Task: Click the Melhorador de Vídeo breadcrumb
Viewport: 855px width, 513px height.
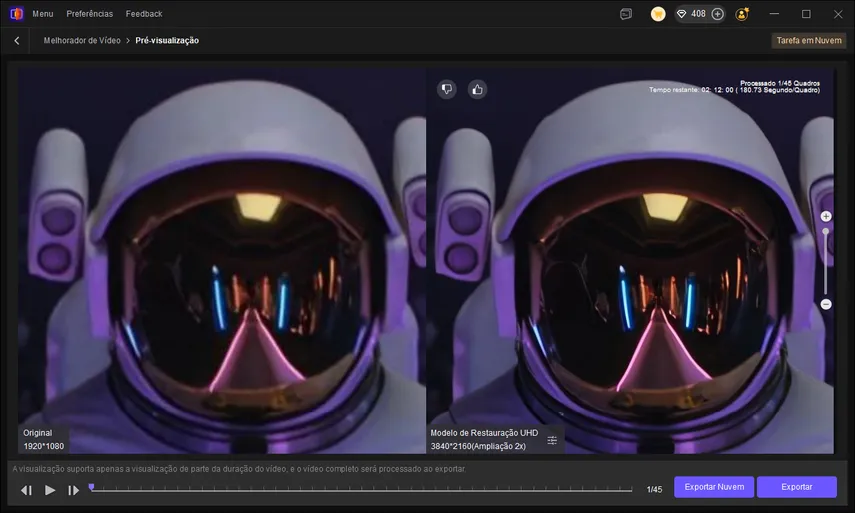Action: 82,41
